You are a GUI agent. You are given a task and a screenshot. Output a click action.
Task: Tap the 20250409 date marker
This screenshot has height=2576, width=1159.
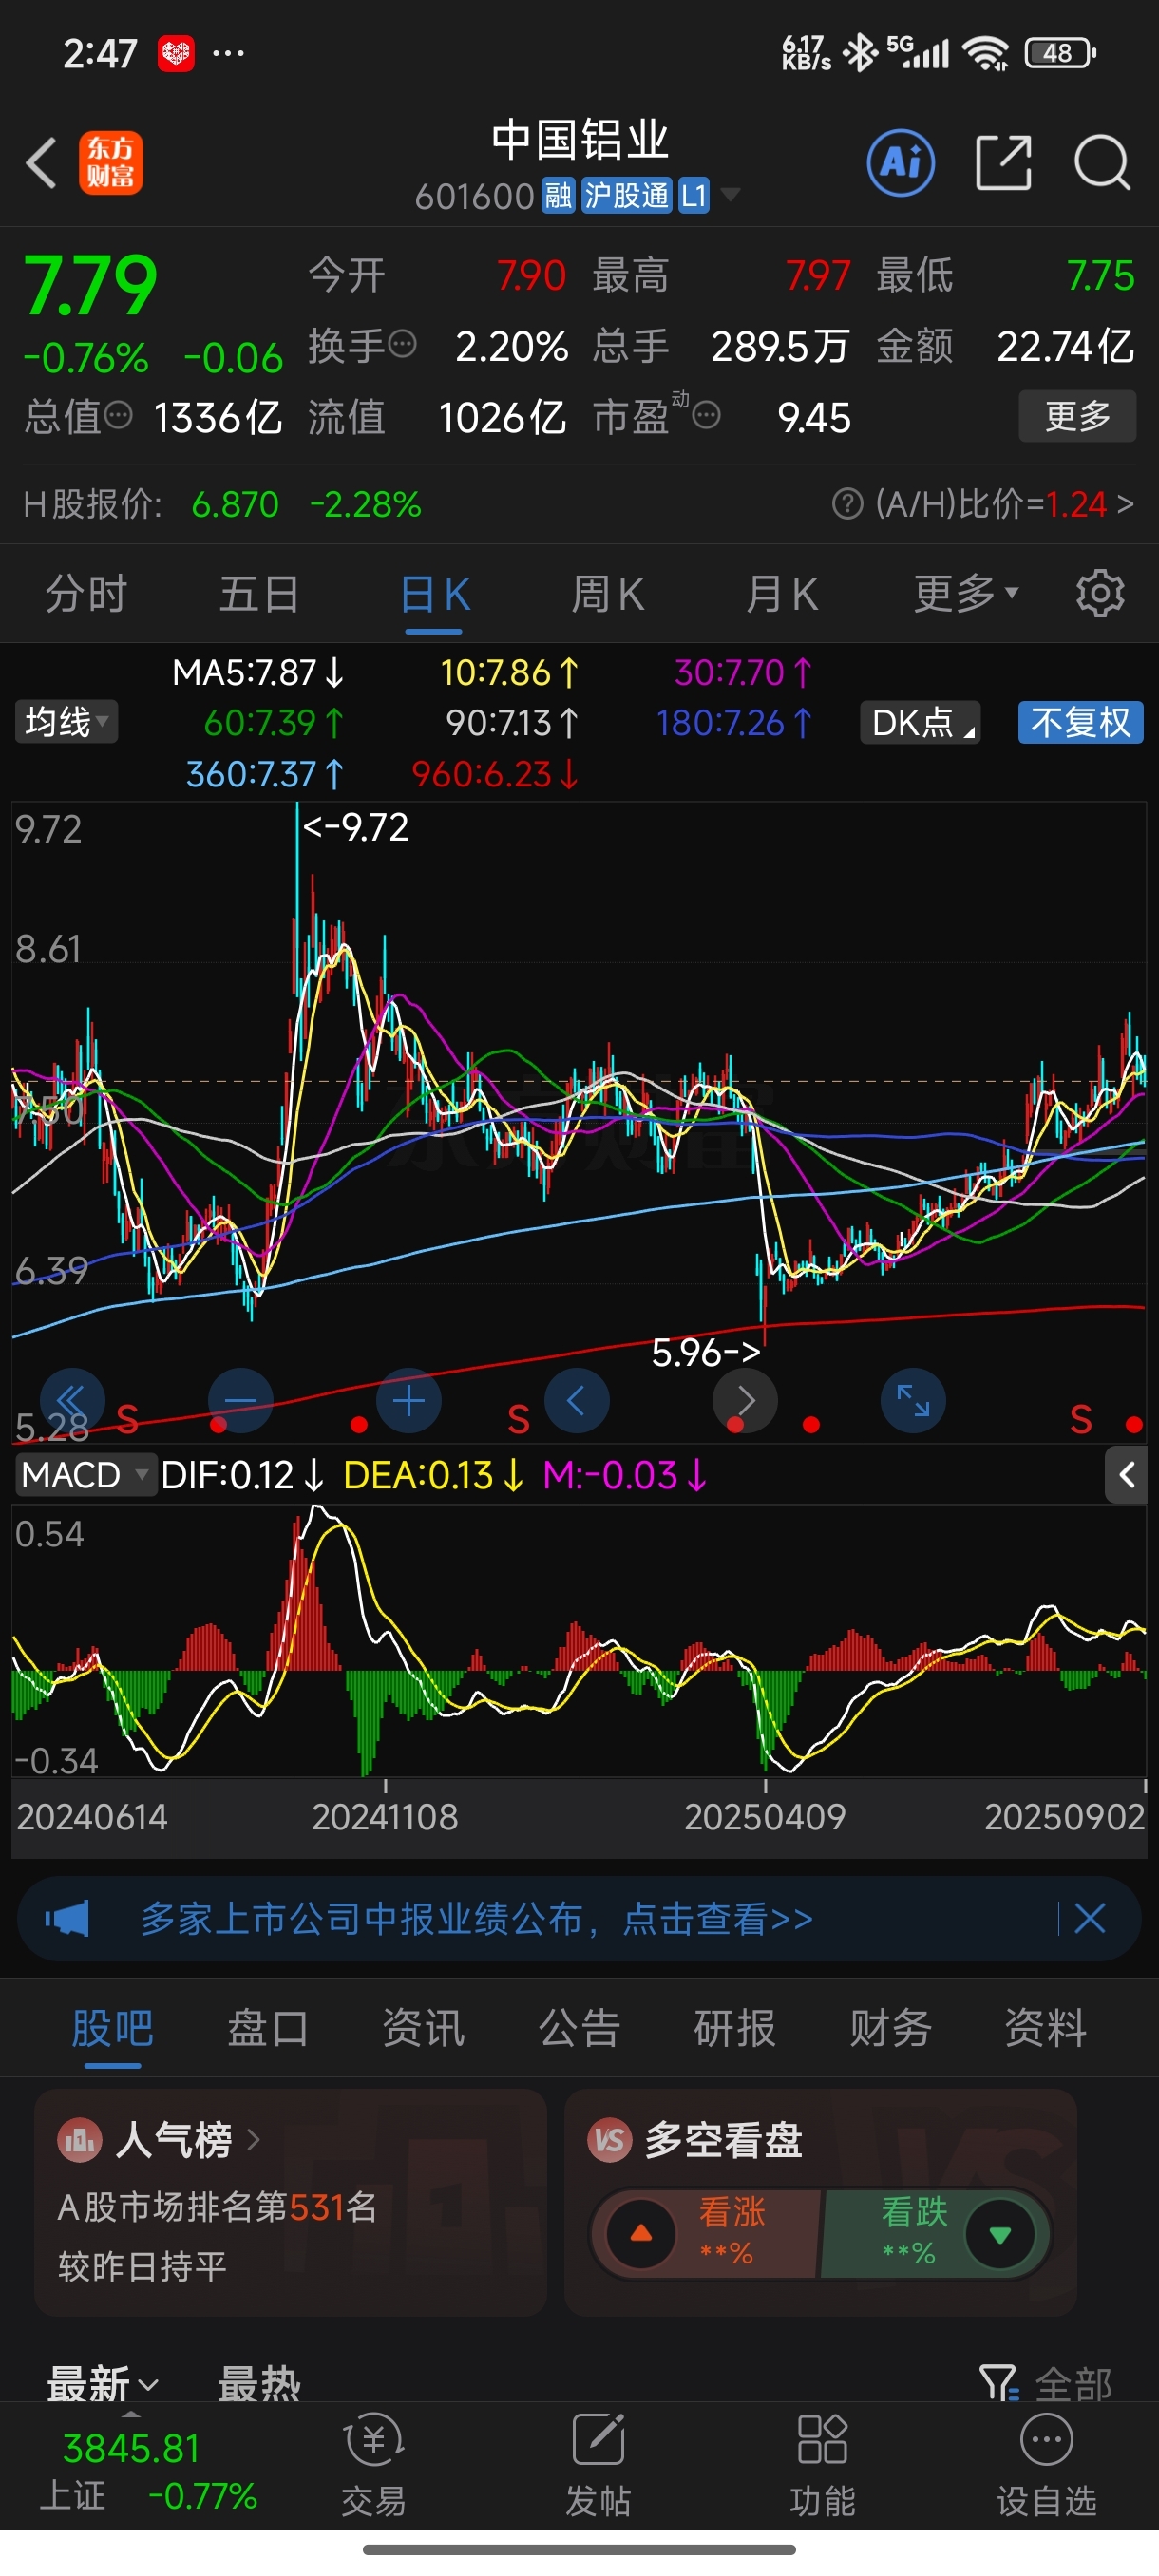coord(765,1817)
